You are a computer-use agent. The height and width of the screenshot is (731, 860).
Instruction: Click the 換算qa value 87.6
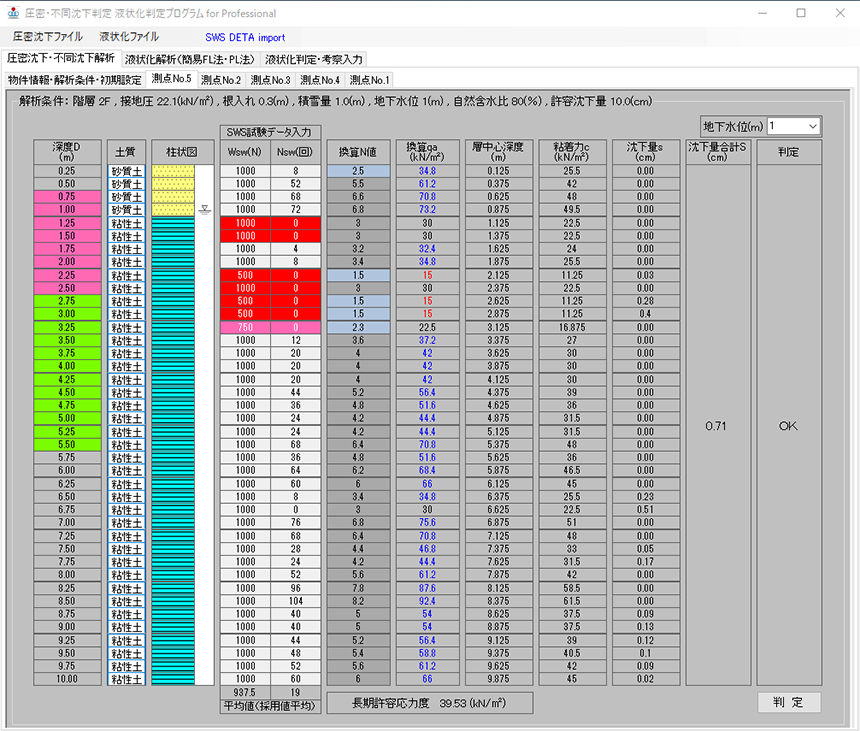pos(427,588)
